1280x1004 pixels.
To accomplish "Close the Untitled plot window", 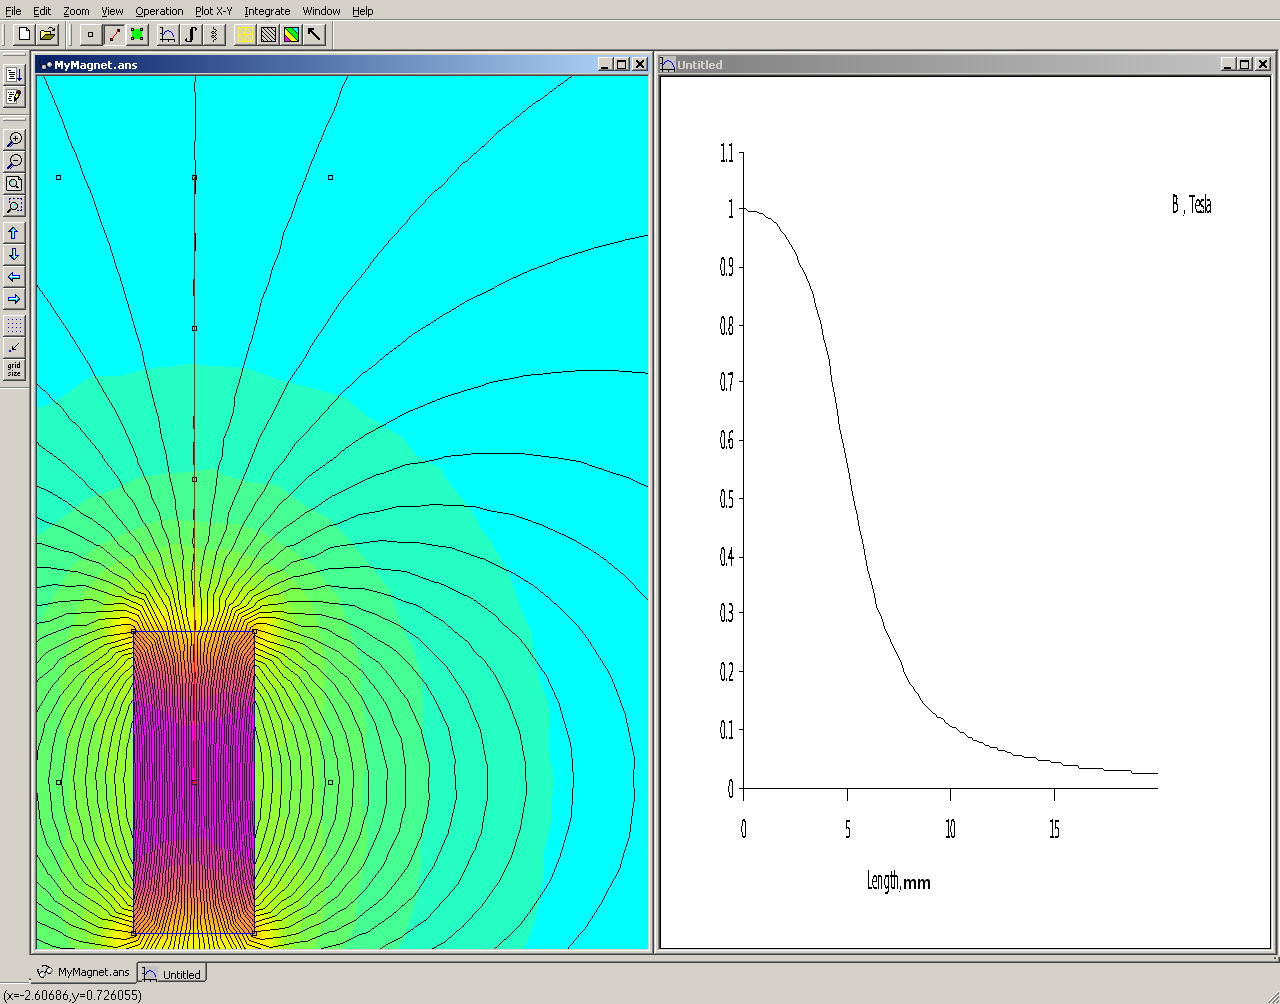I will tap(1263, 64).
